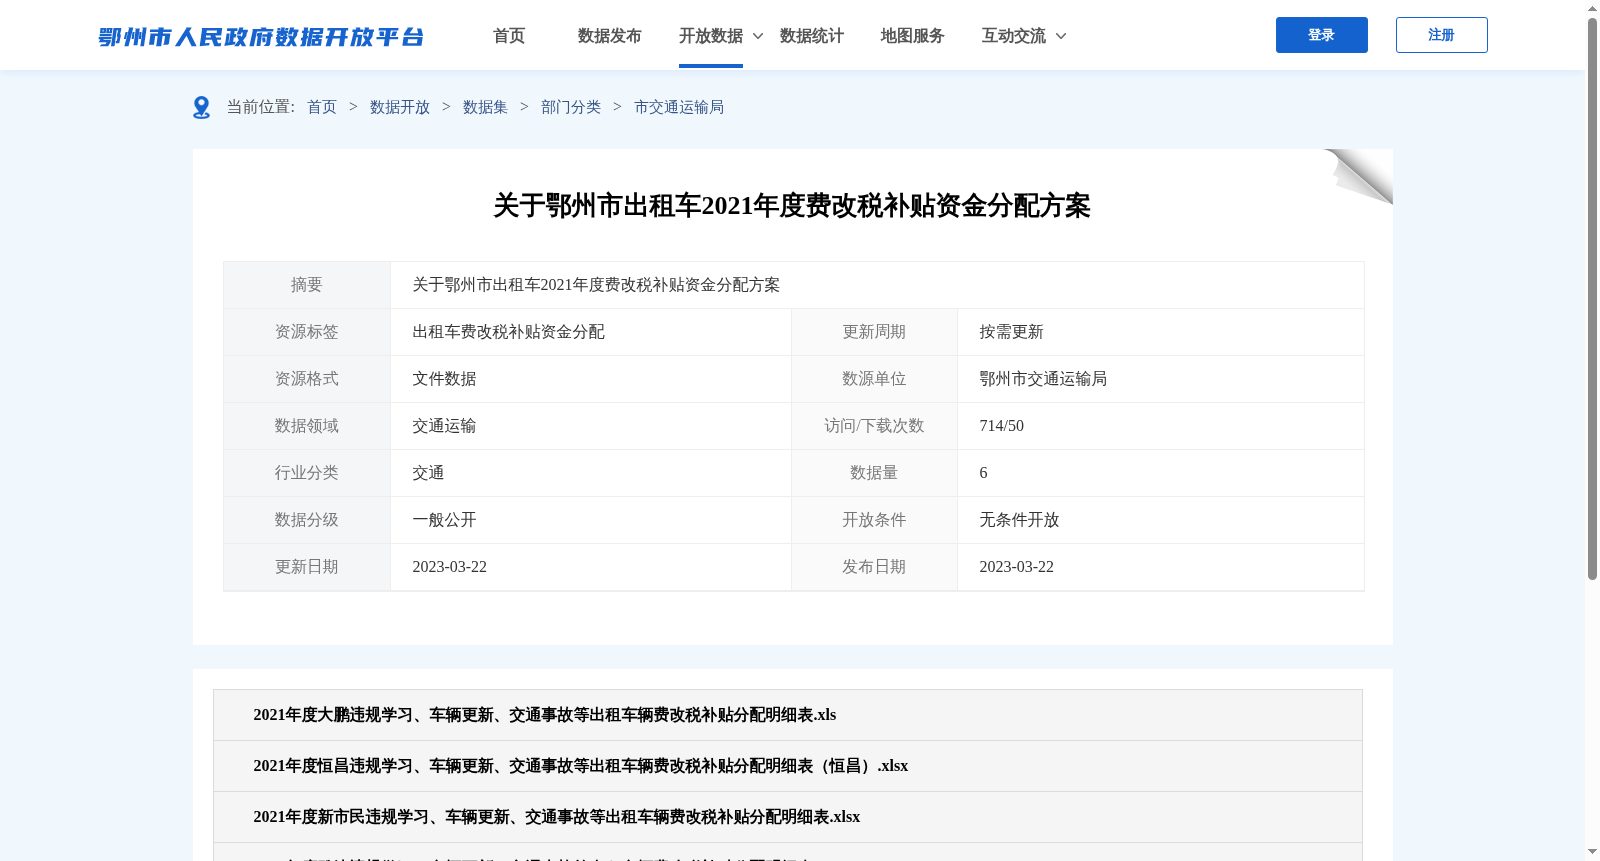Open the 首页 navigation menu item
1600x861 pixels.
[x=509, y=36]
